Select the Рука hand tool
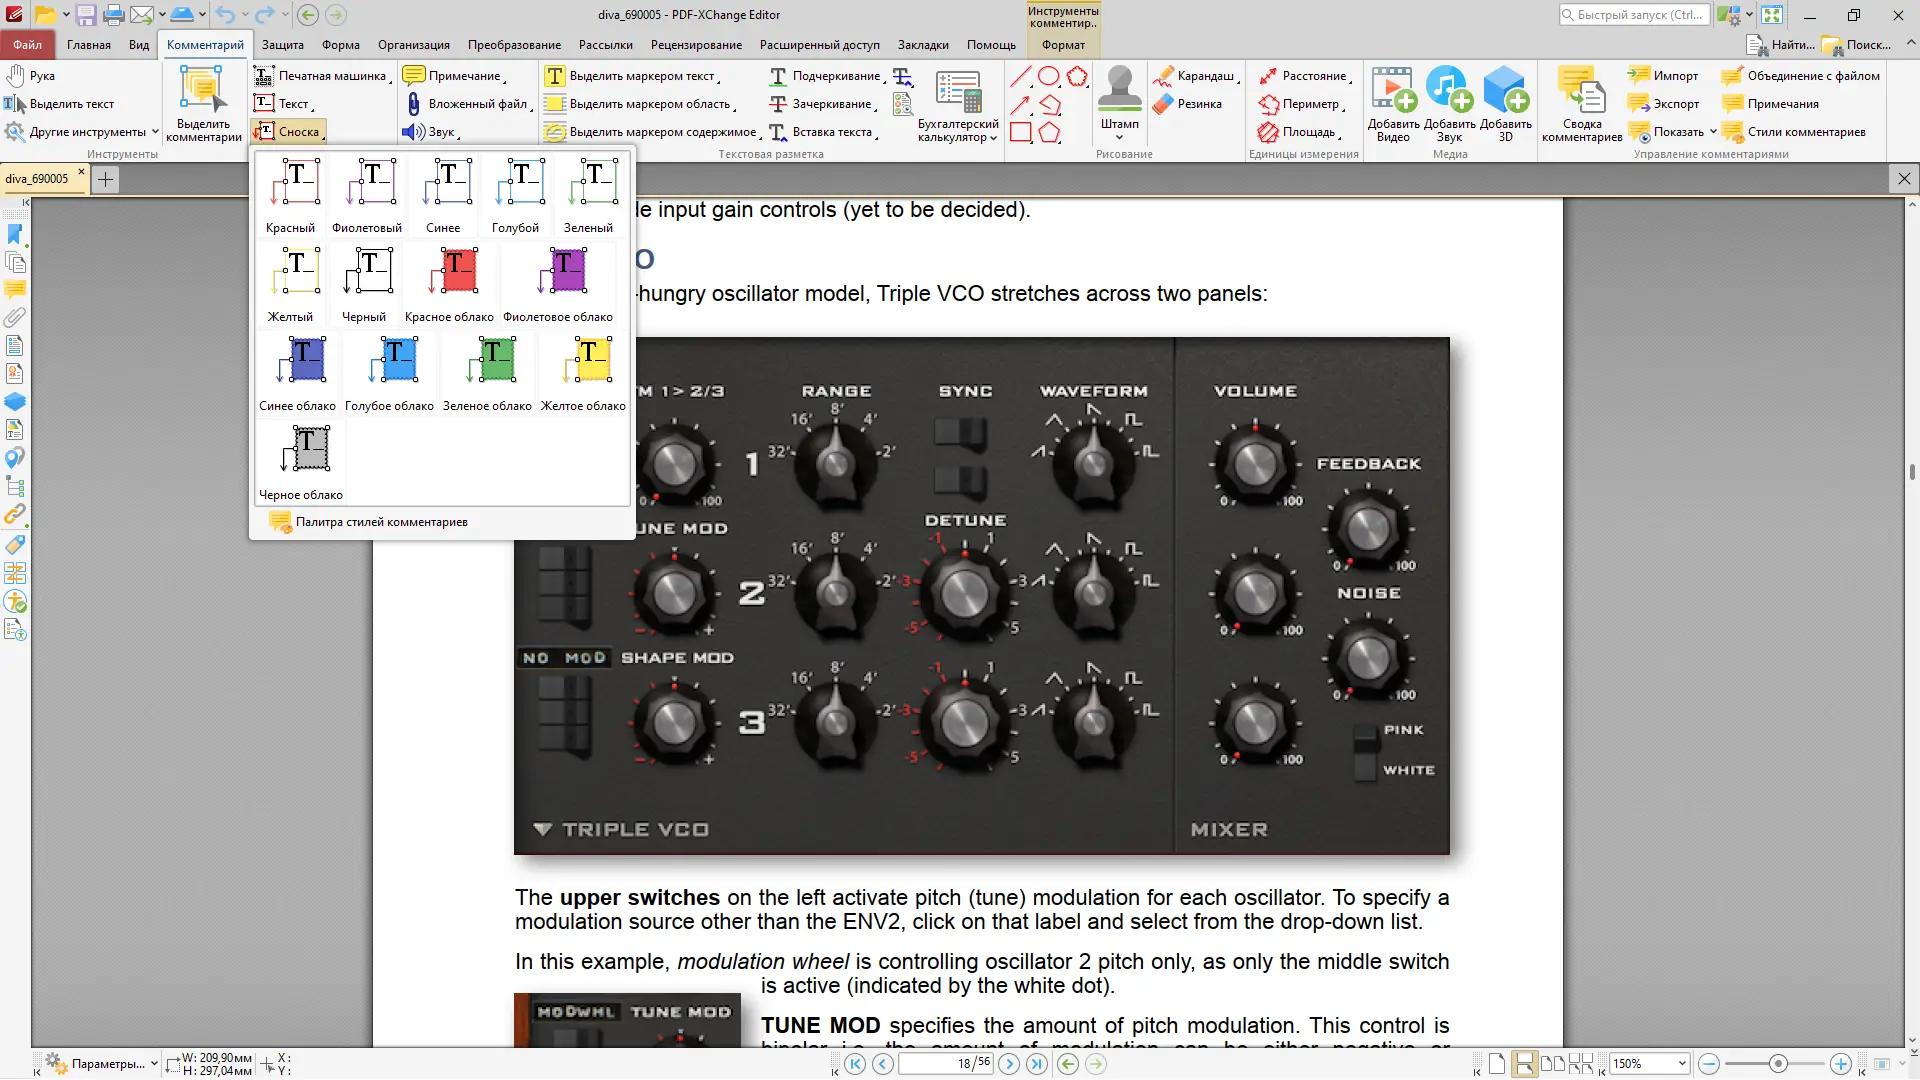Image resolution: width=1920 pixels, height=1080 pixels. tap(32, 76)
